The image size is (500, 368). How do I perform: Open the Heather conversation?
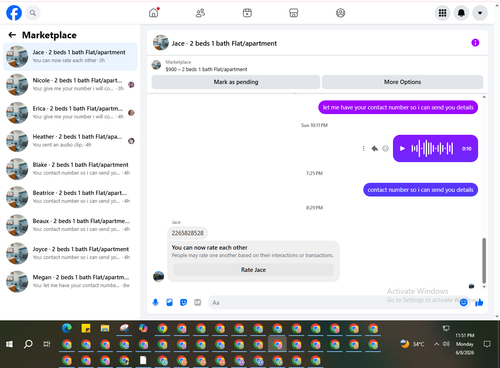70,141
